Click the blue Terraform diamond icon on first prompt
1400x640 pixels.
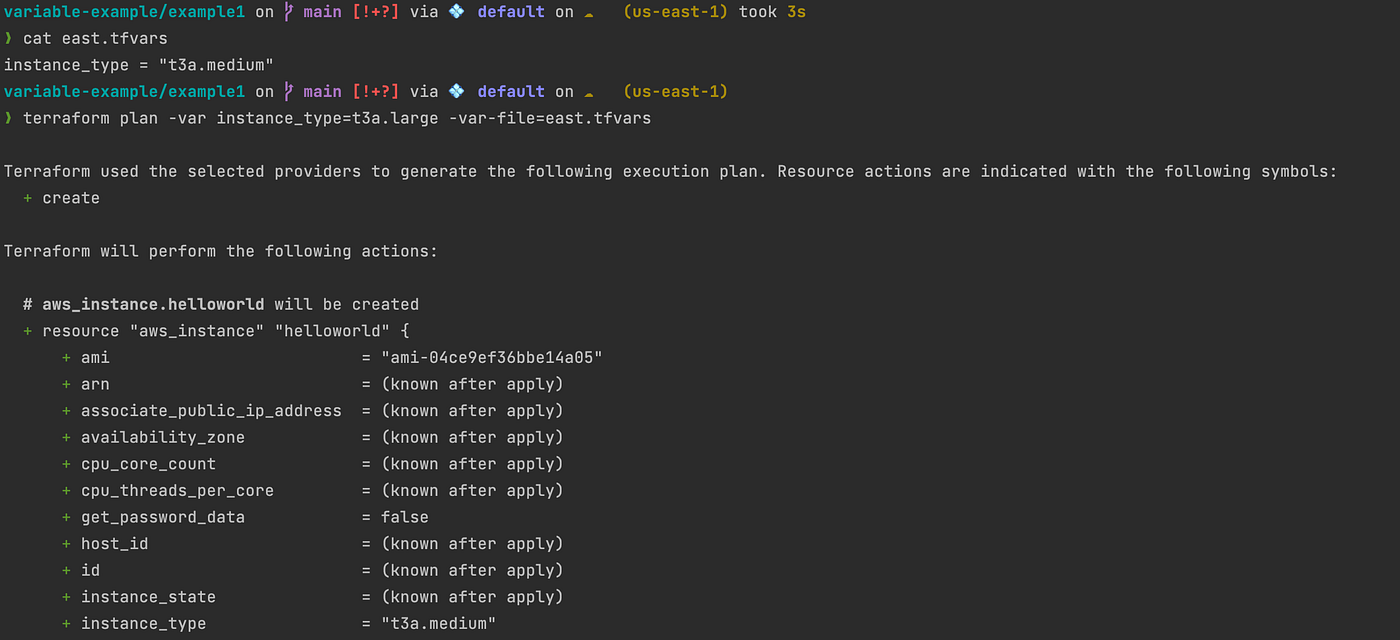(x=457, y=12)
